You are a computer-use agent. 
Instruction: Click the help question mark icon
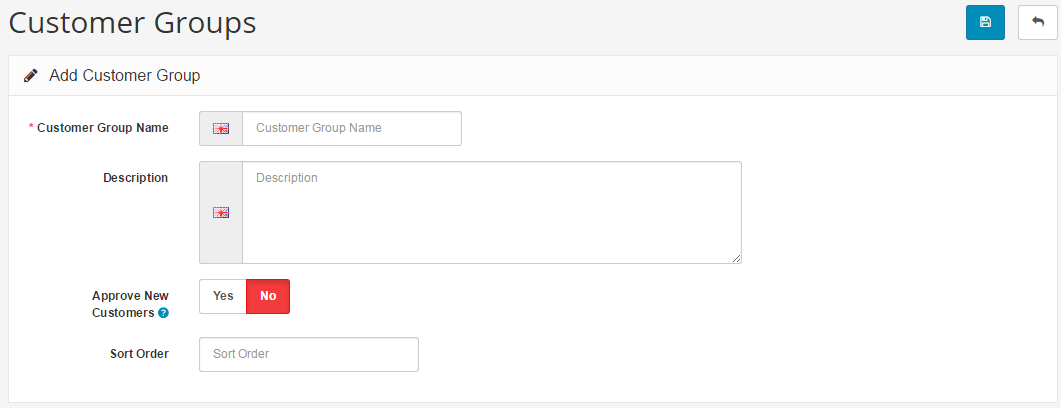click(x=164, y=313)
